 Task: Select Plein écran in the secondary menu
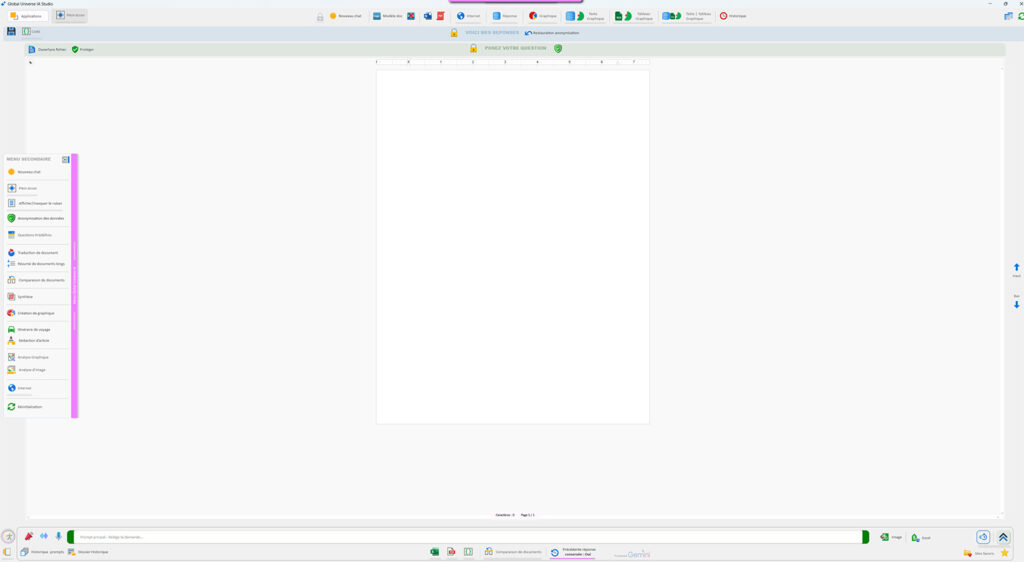click(22, 188)
